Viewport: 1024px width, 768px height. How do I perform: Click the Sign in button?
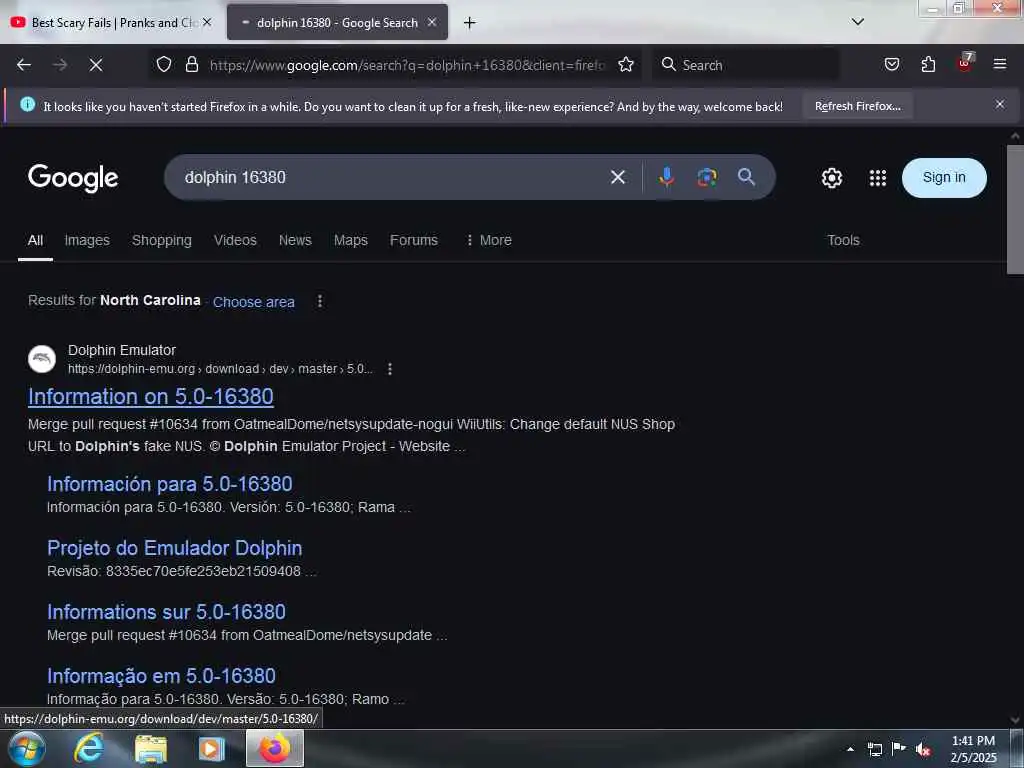944,178
